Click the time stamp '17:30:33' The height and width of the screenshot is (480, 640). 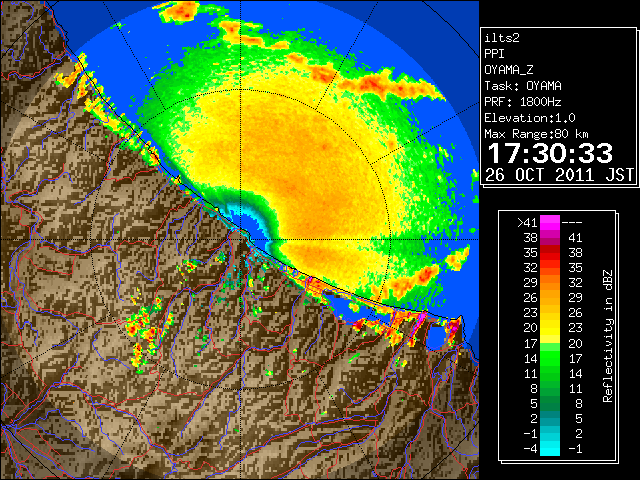(x=550, y=153)
